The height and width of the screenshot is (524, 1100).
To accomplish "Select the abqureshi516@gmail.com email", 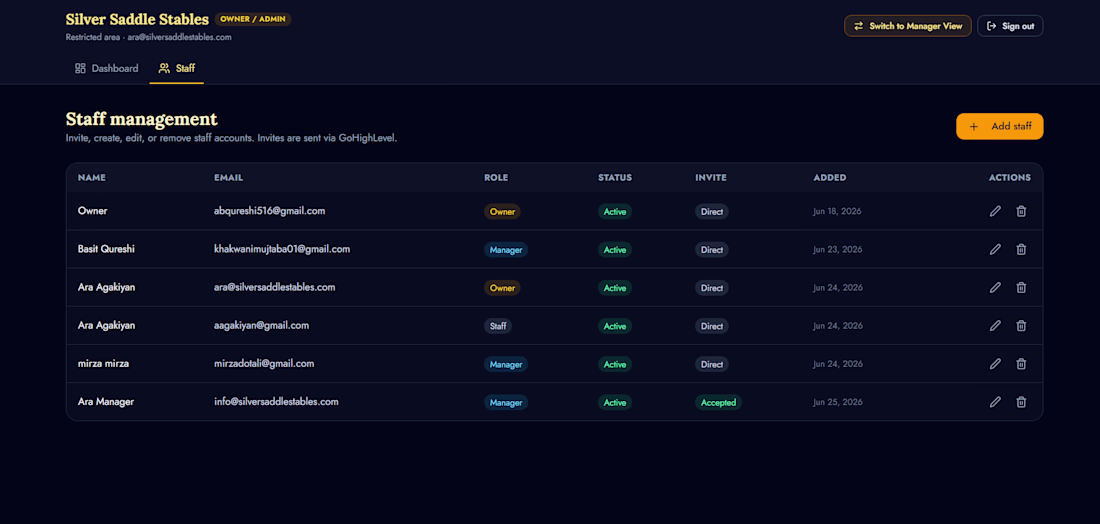I will (x=269, y=210).
